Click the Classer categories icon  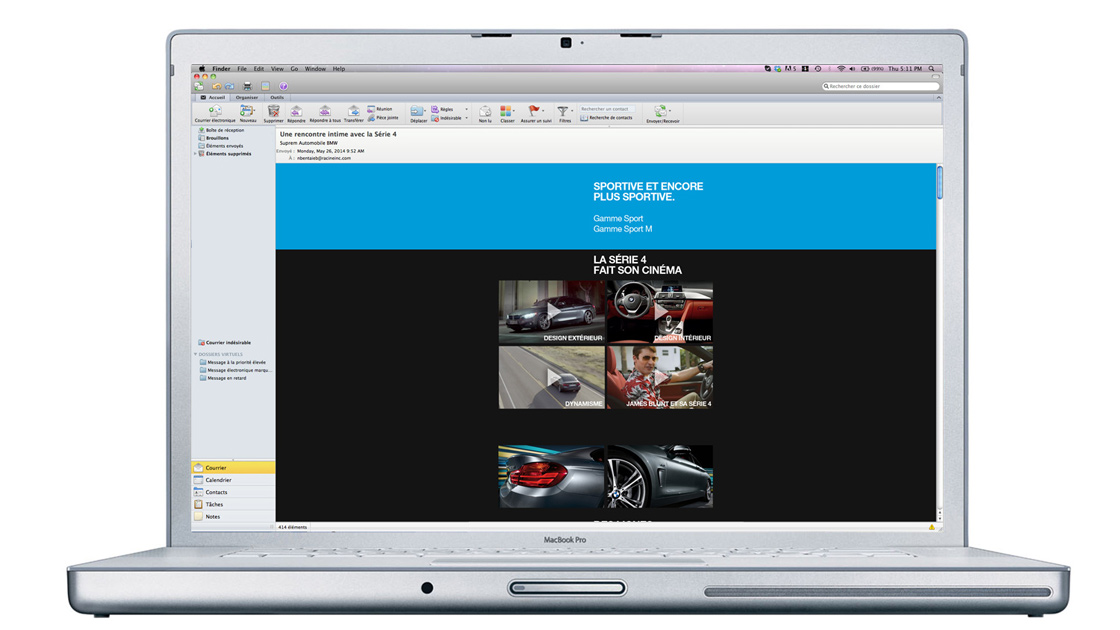506,111
